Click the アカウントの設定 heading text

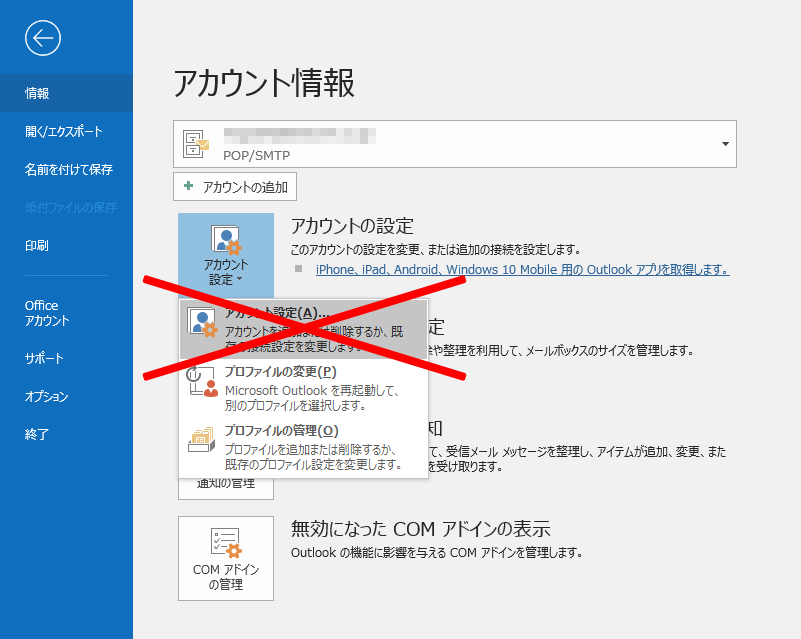point(352,226)
